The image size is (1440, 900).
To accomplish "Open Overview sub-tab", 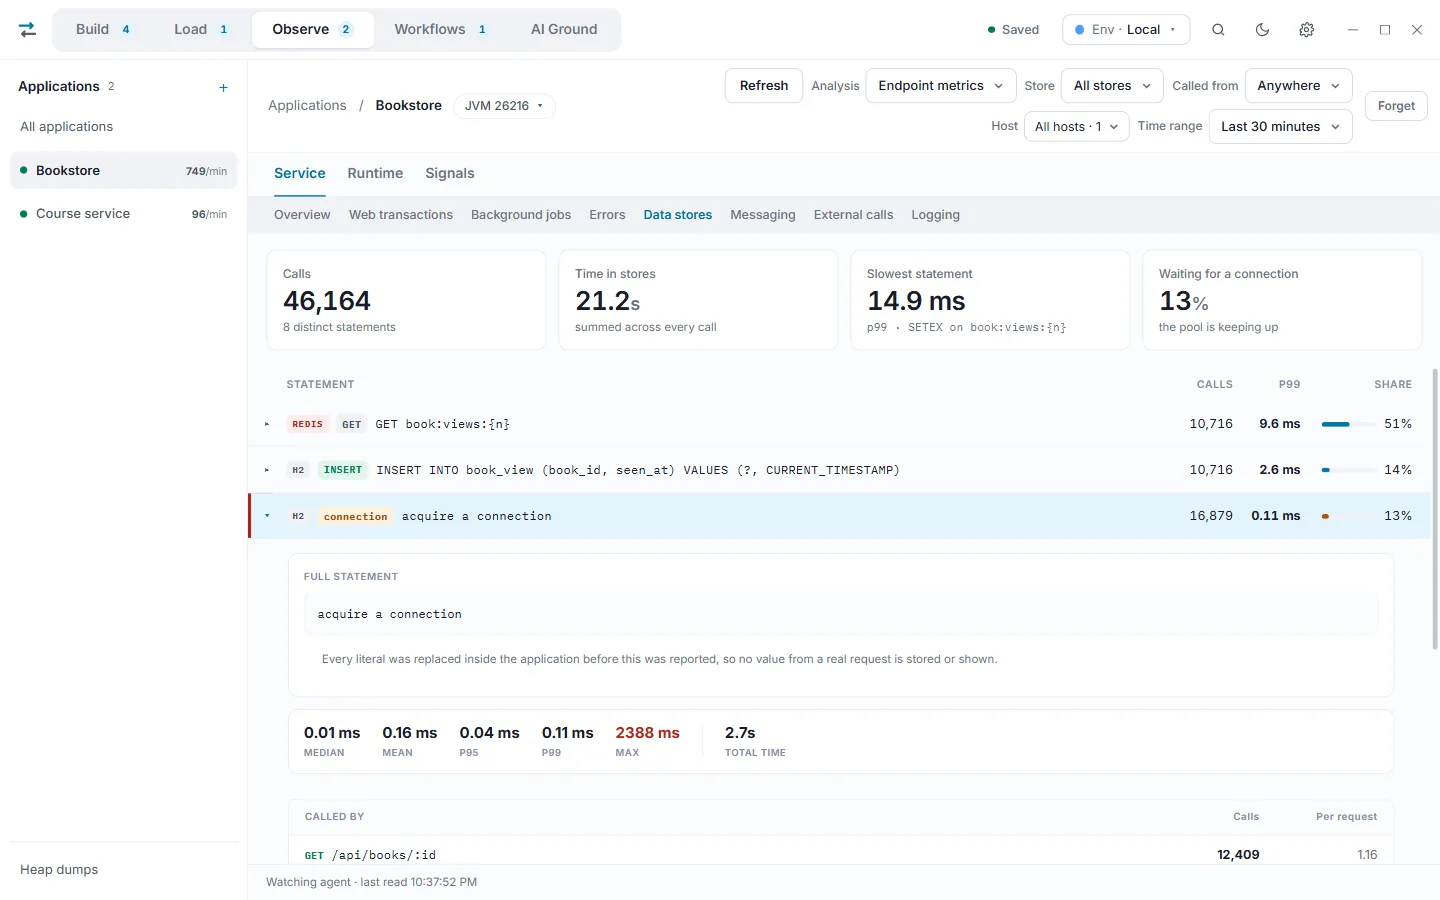I will [302, 215].
